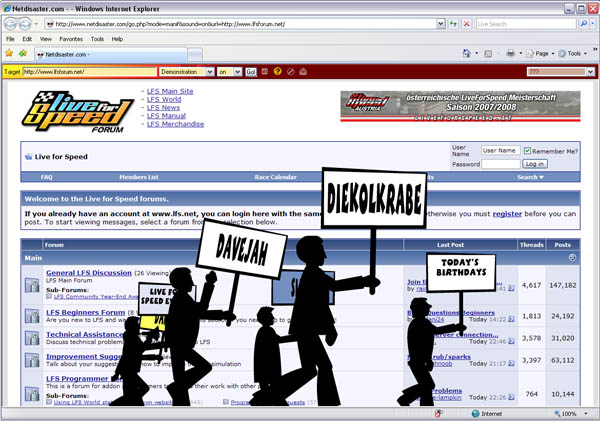This screenshot has height=421, width=600.
Task: Open the Race Calendar link
Action: (x=275, y=177)
